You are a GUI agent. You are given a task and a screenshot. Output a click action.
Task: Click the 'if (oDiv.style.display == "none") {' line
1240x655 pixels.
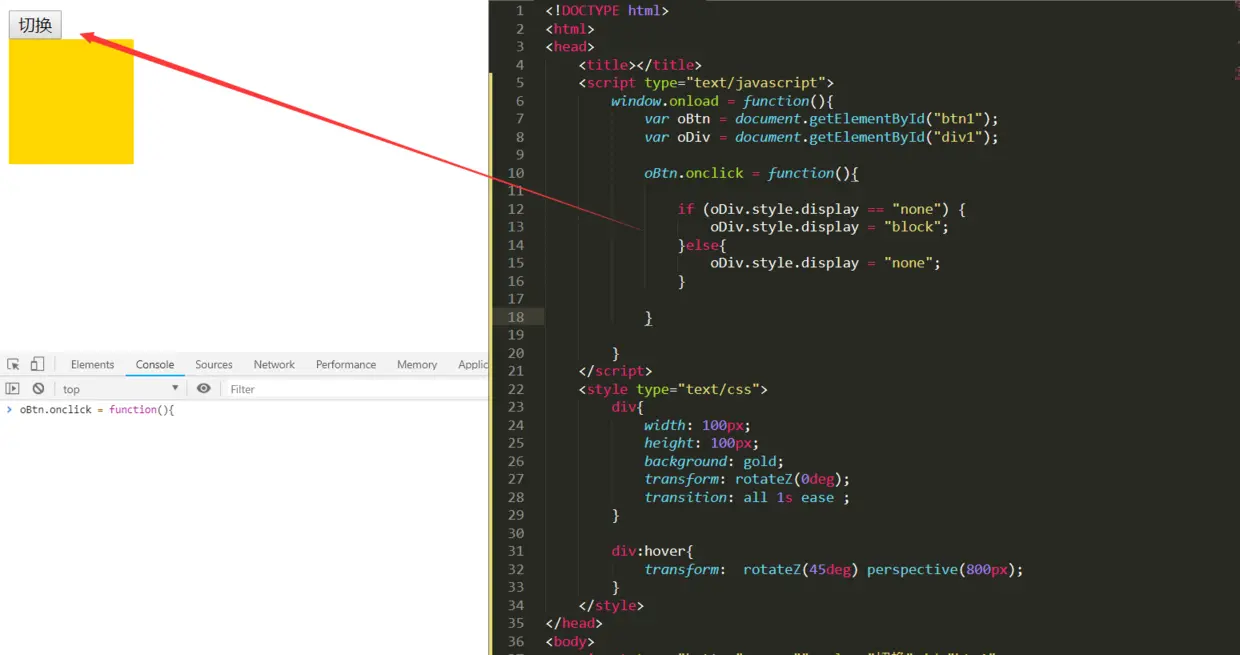[821, 209]
